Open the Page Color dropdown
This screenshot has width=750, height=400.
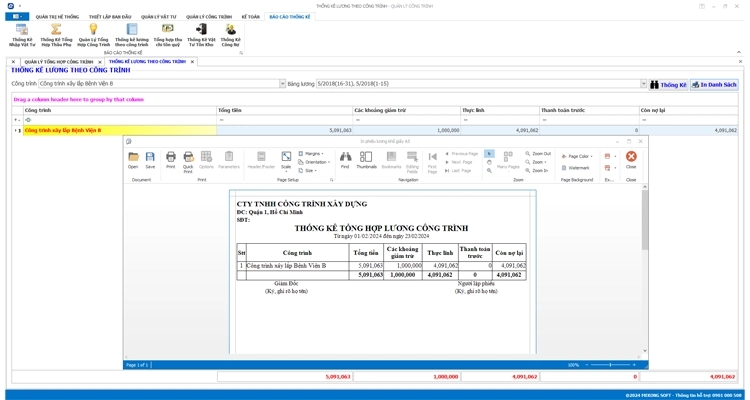tap(577, 156)
